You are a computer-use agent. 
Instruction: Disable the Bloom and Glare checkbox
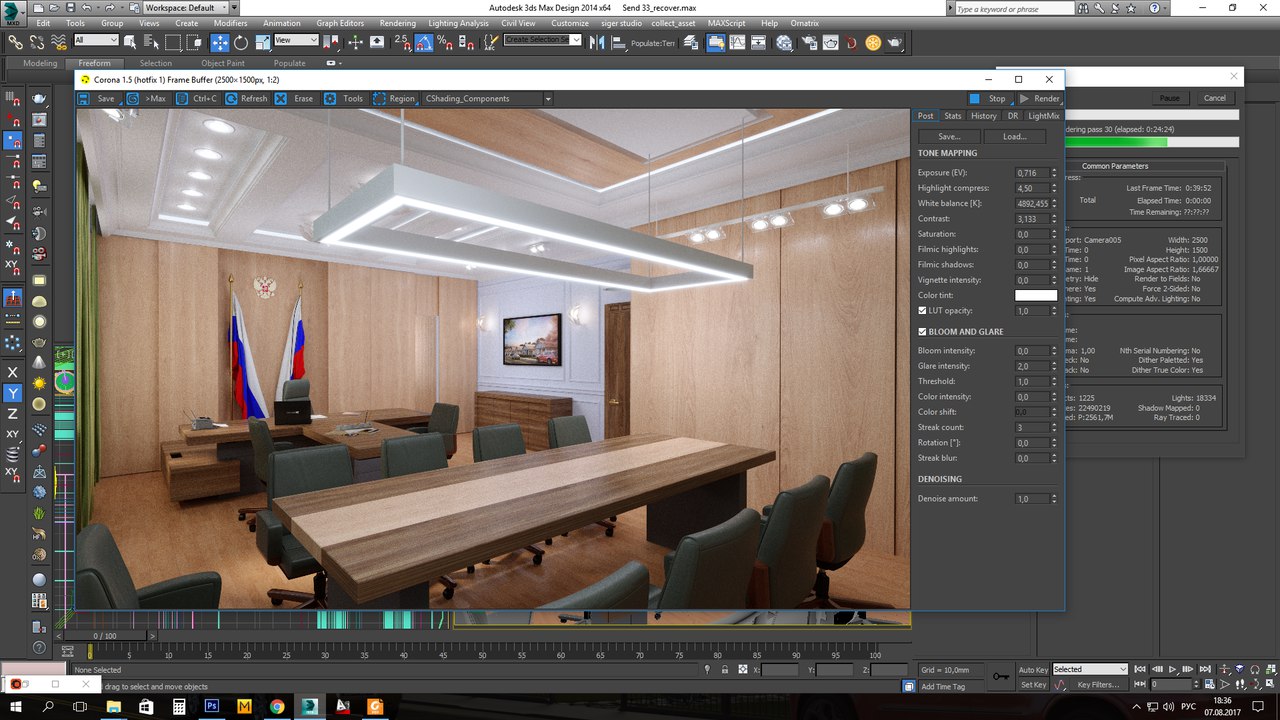coord(923,332)
